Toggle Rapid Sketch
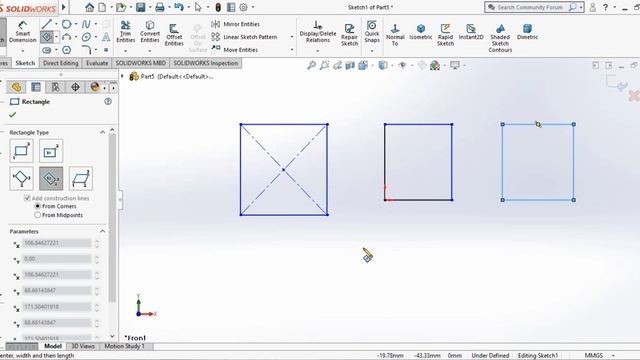Viewport: 640px width, 360px height. (445, 35)
